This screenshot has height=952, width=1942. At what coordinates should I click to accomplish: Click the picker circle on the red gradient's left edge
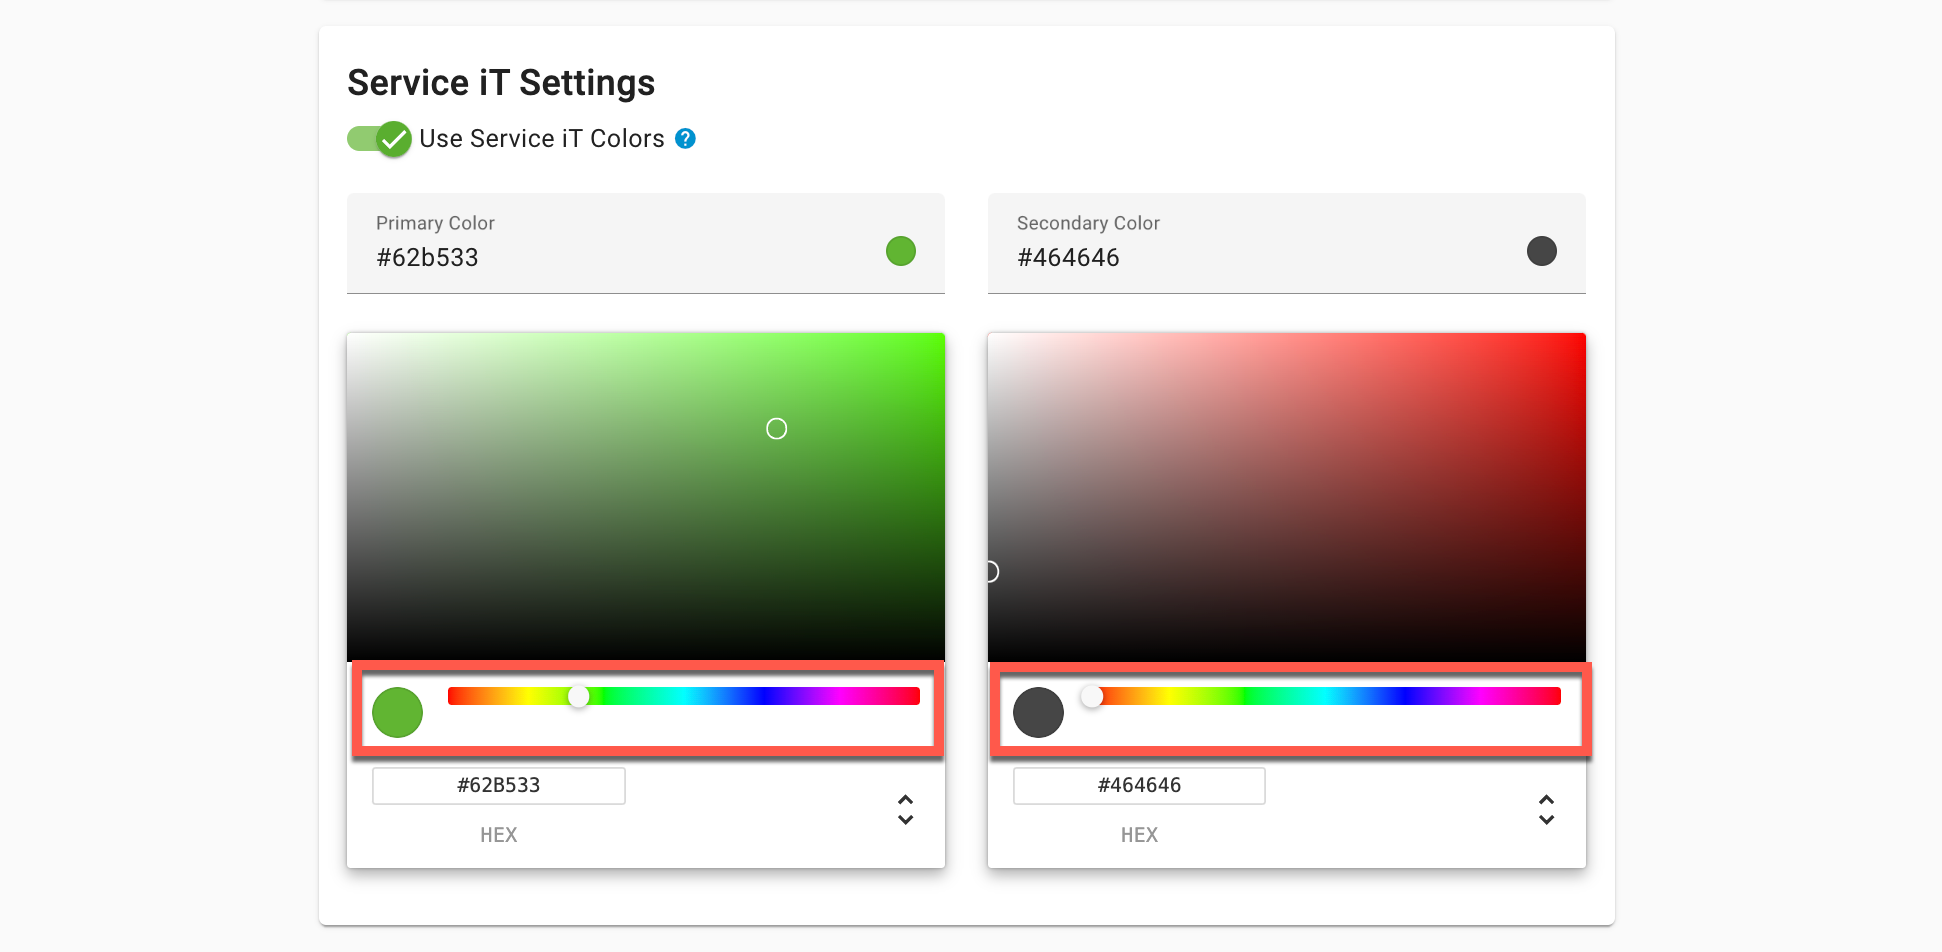[990, 571]
